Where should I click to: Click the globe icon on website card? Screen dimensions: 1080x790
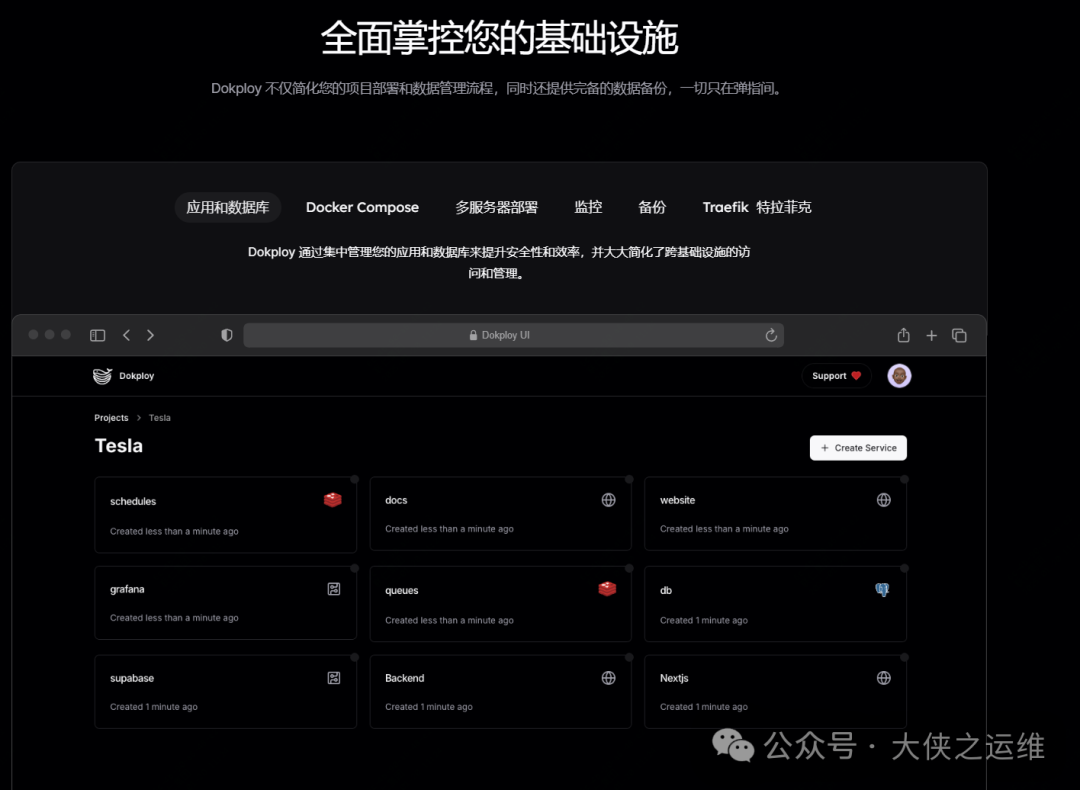[884, 500]
